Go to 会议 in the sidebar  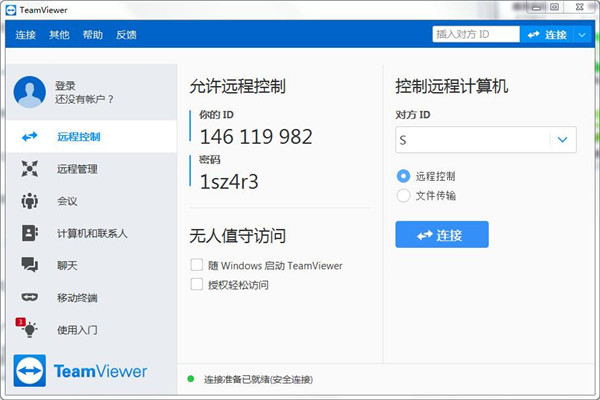[x=91, y=201]
